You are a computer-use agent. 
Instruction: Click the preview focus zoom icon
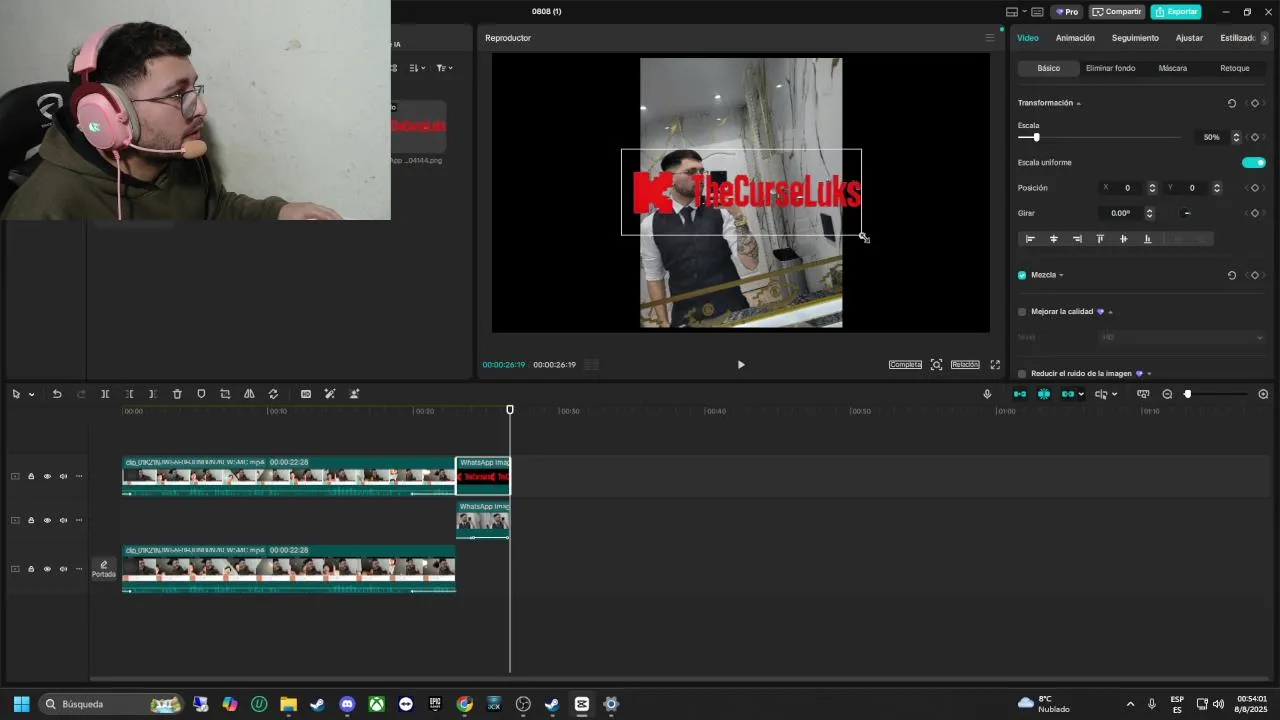pos(936,365)
